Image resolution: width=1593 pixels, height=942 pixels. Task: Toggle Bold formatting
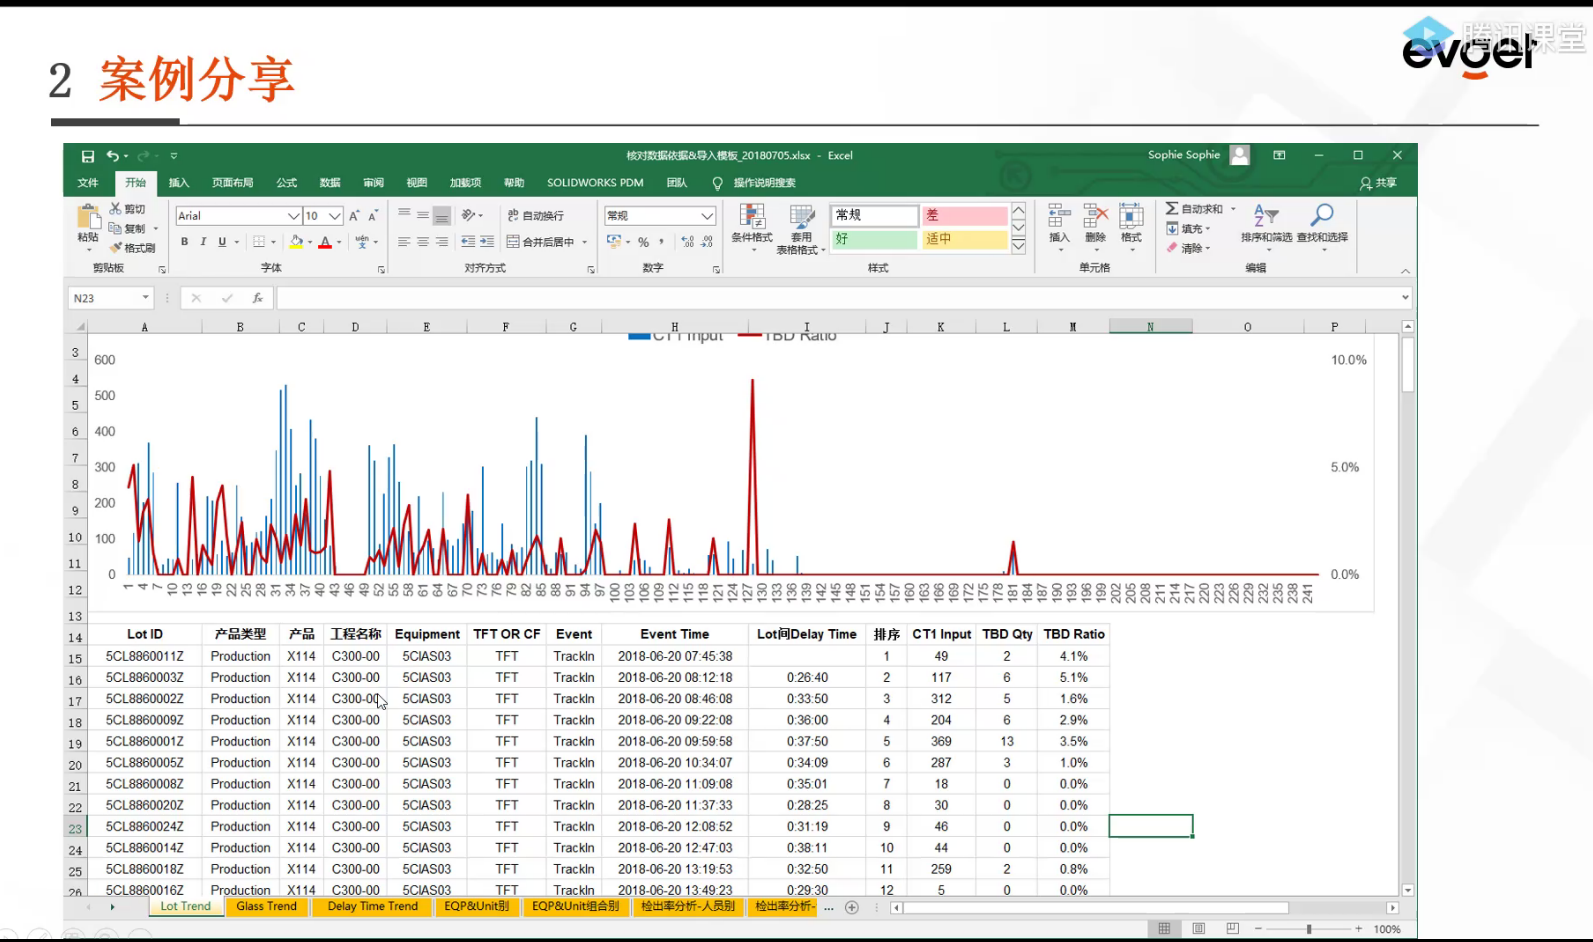pos(184,242)
